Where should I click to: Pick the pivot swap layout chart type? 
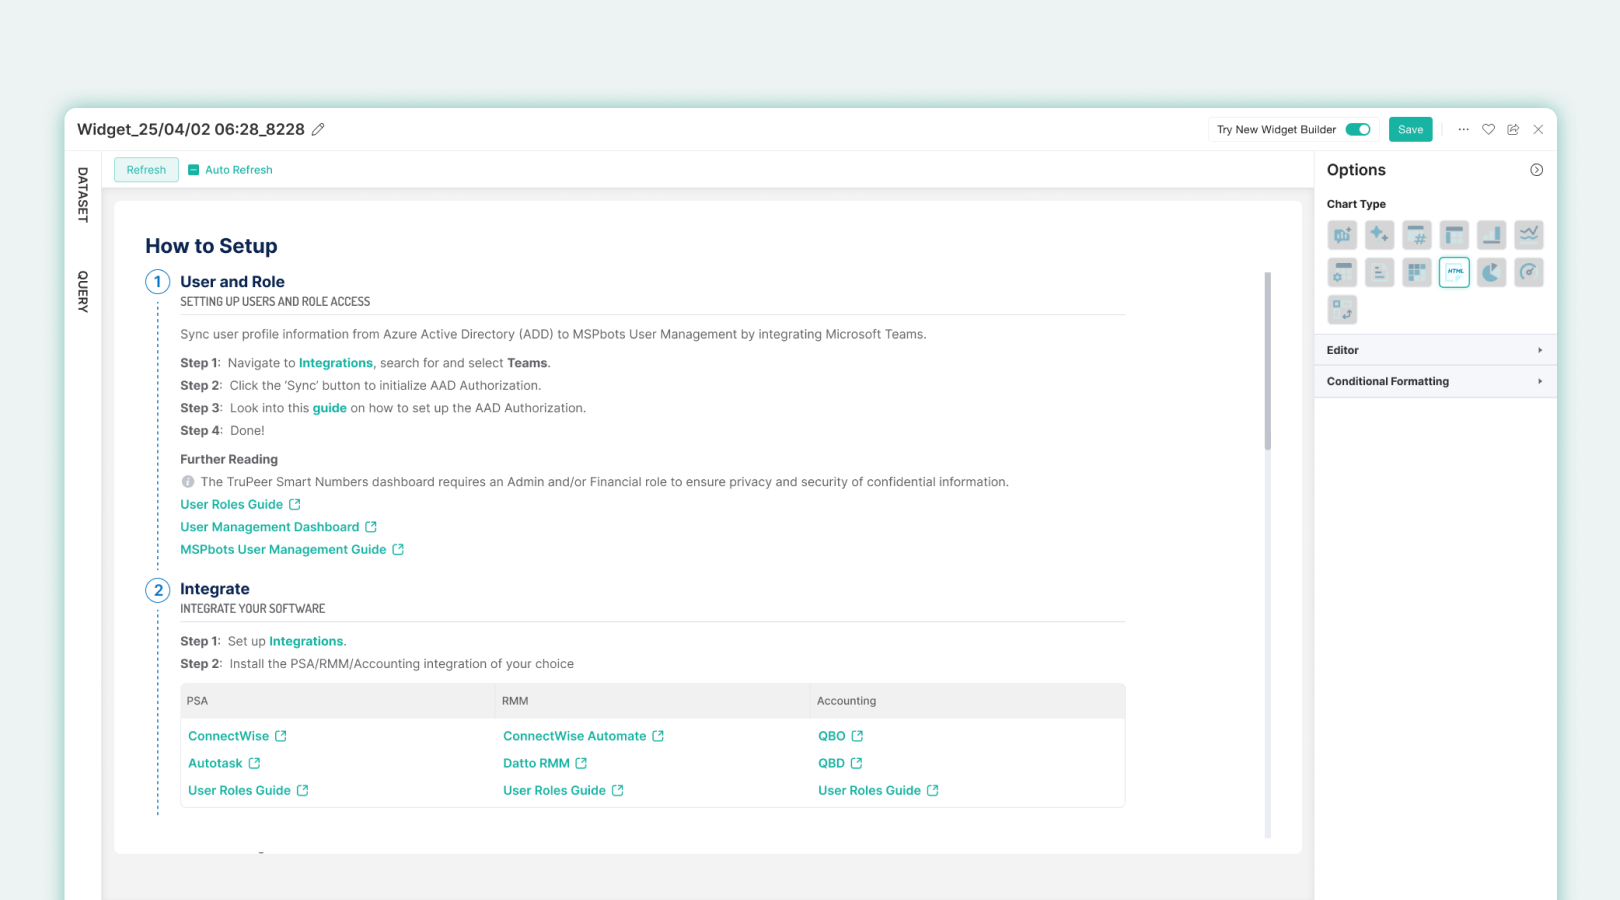click(x=1342, y=310)
